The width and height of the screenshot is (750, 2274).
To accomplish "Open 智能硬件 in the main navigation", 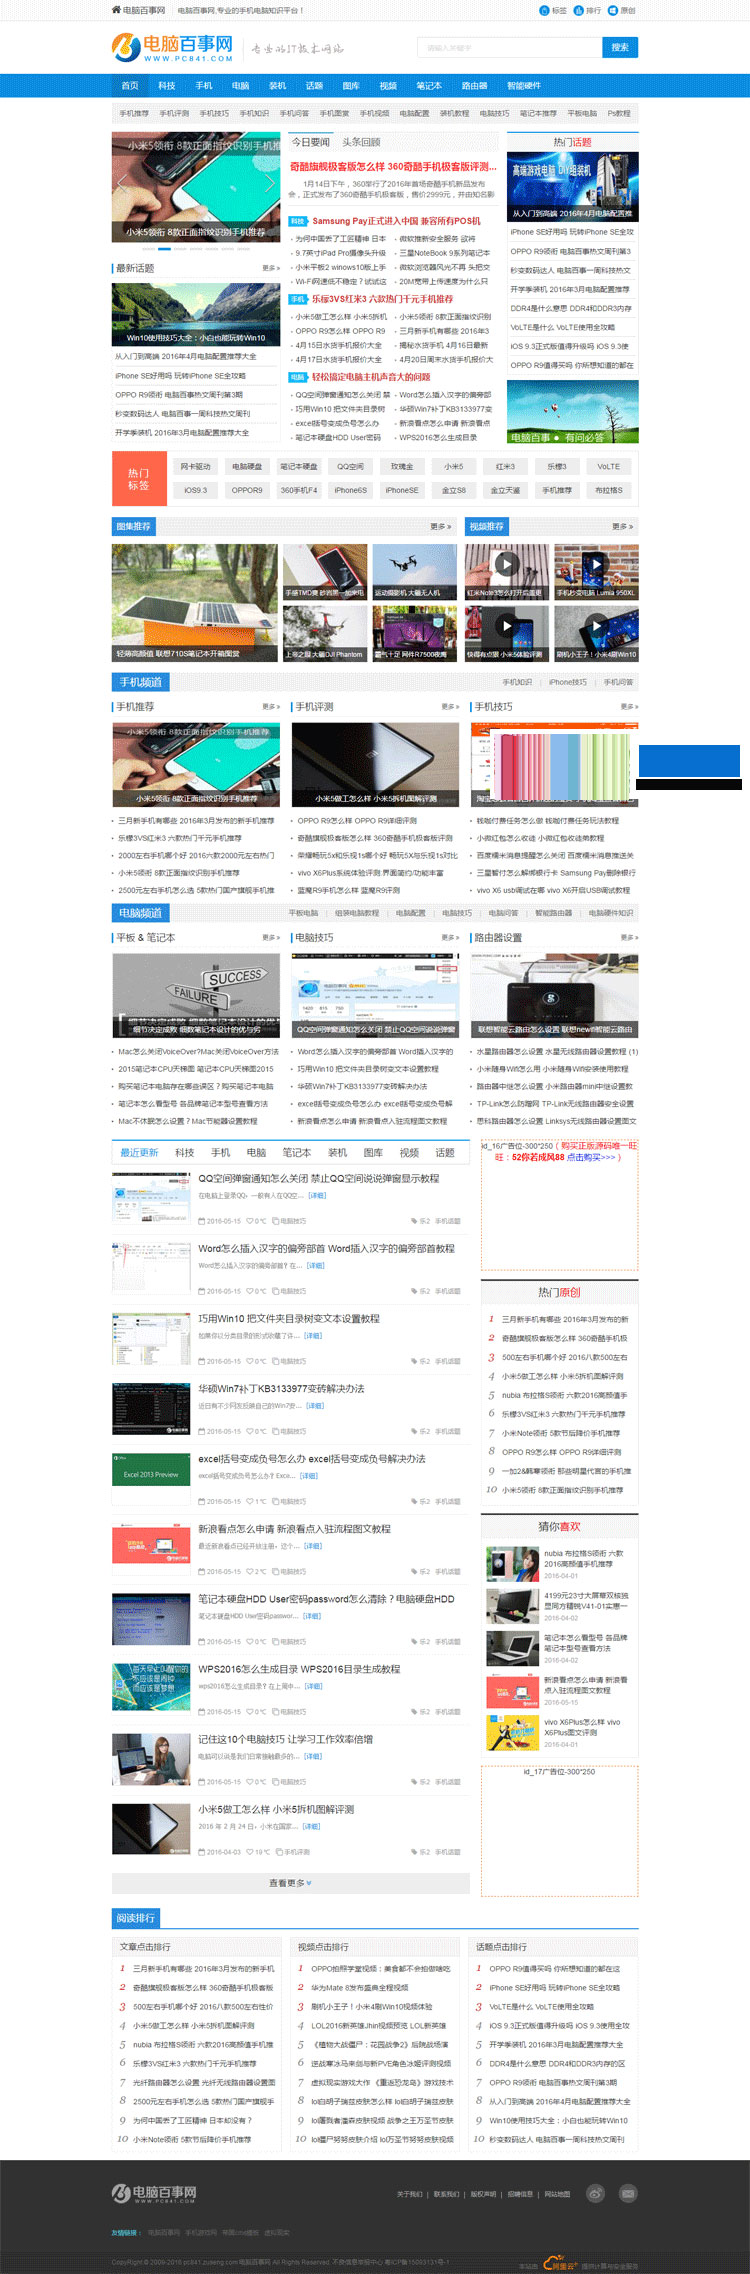I will coord(524,85).
